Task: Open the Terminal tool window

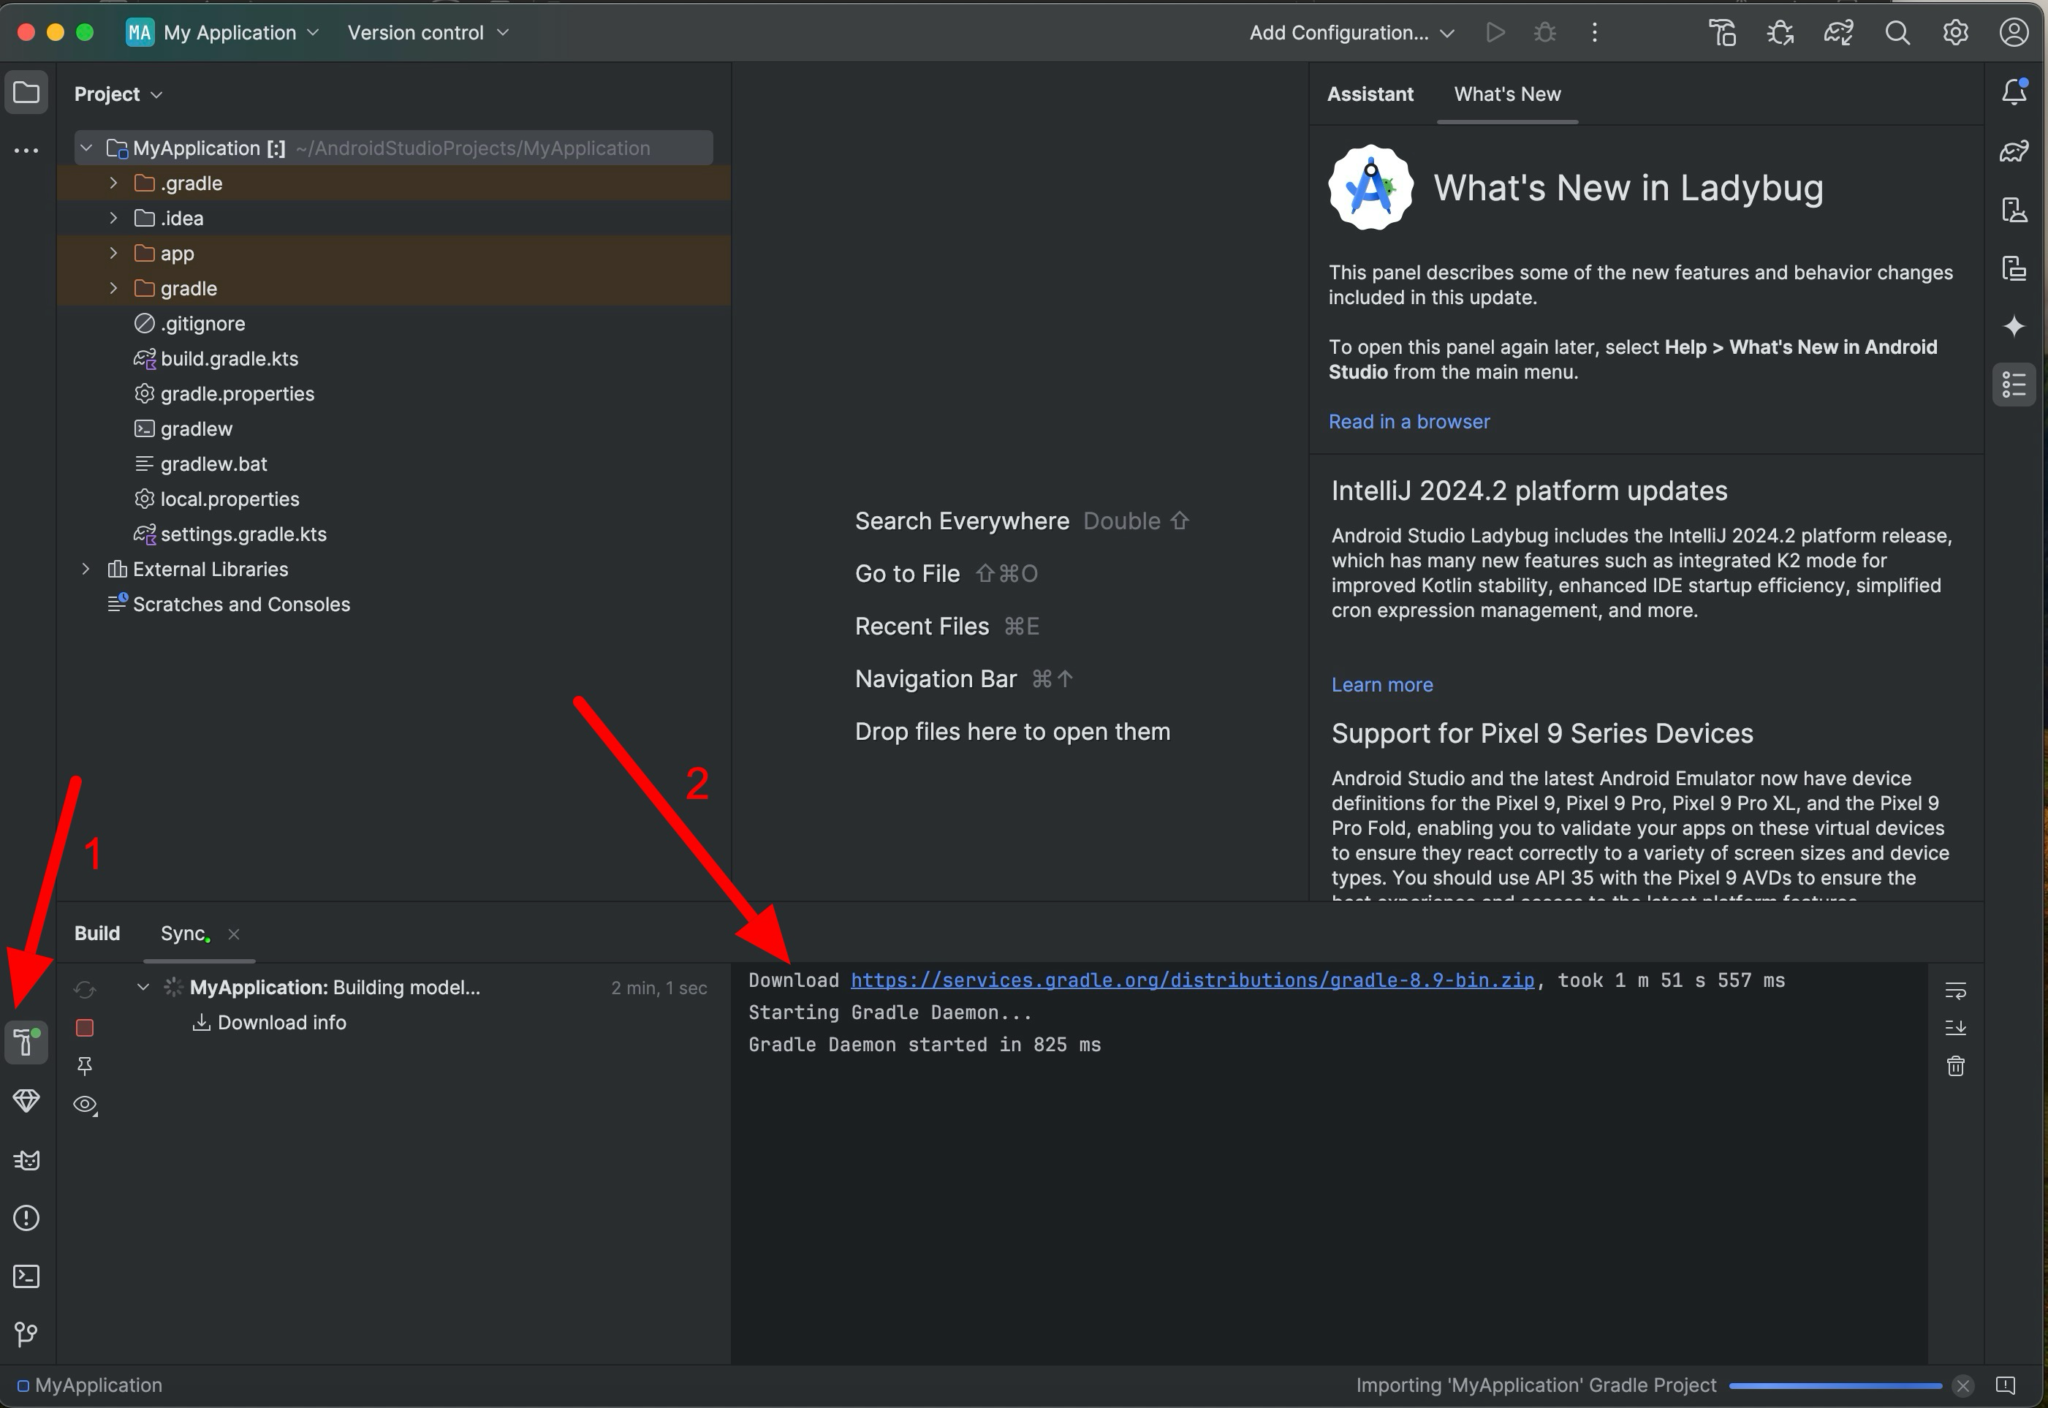Action: (26, 1276)
